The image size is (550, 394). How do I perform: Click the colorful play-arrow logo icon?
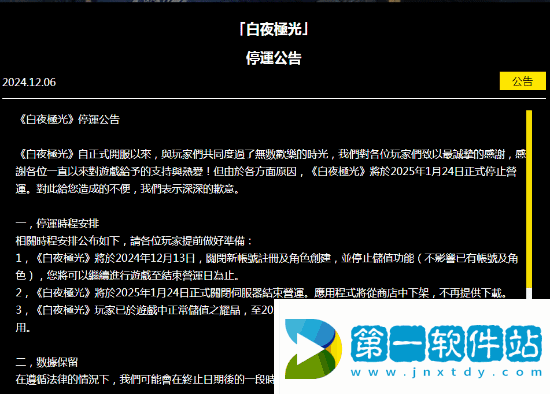click(313, 349)
